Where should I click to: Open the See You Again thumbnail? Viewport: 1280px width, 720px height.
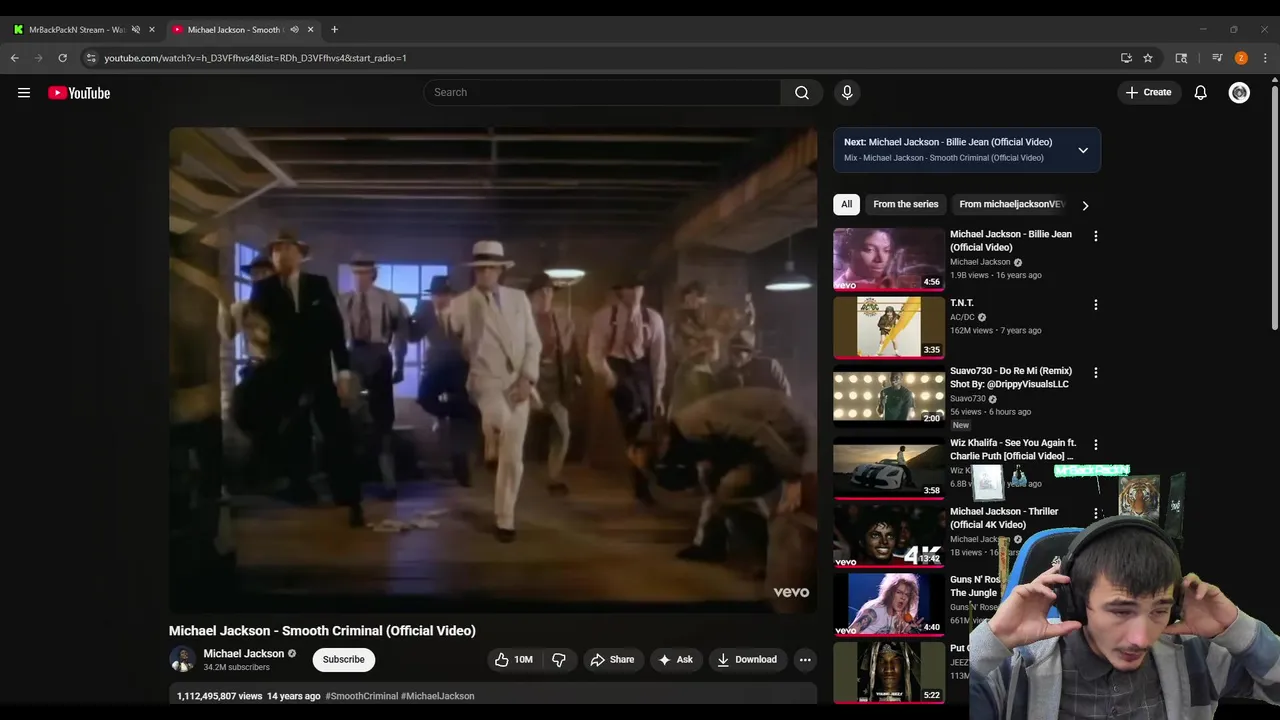click(x=889, y=467)
